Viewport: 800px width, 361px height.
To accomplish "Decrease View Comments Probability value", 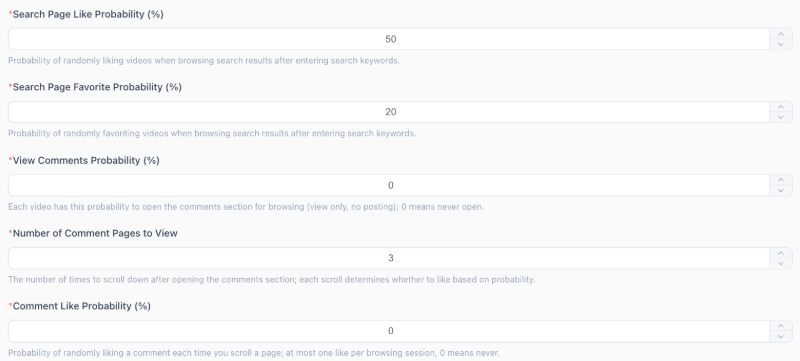I will coord(781,191).
